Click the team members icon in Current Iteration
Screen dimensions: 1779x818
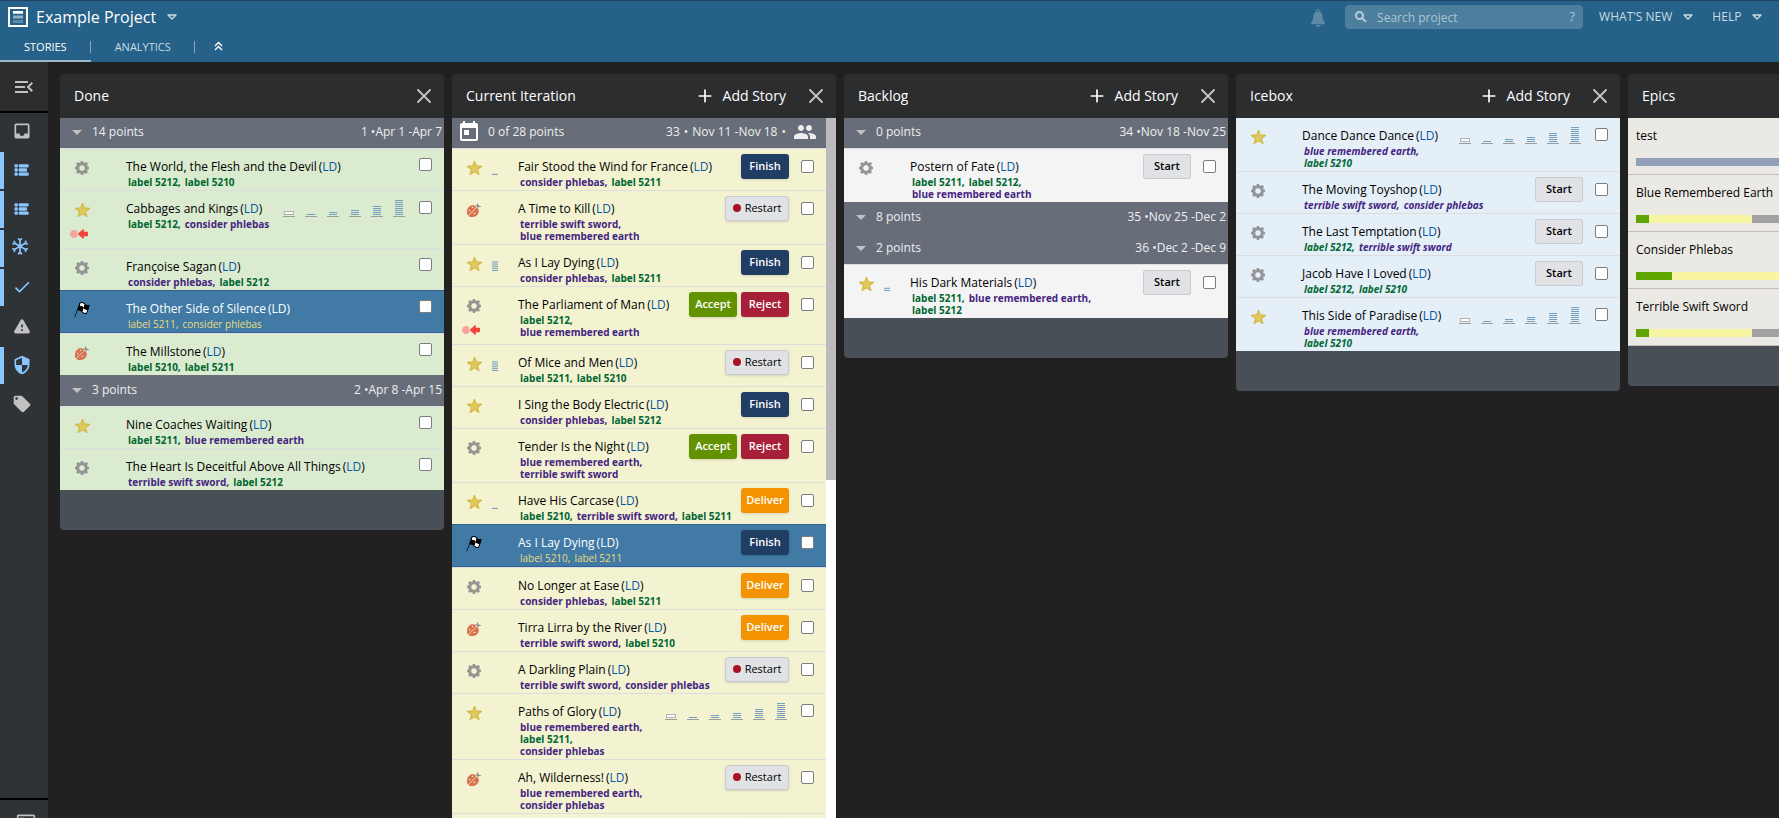805,132
